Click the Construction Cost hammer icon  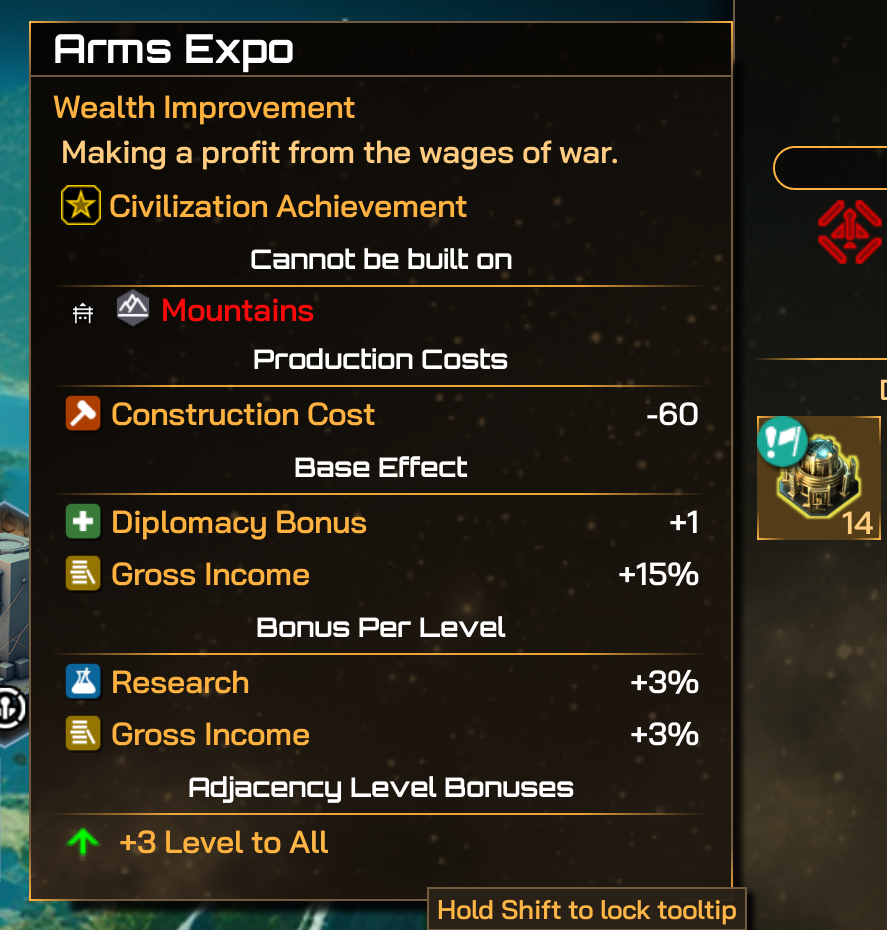[x=83, y=414]
